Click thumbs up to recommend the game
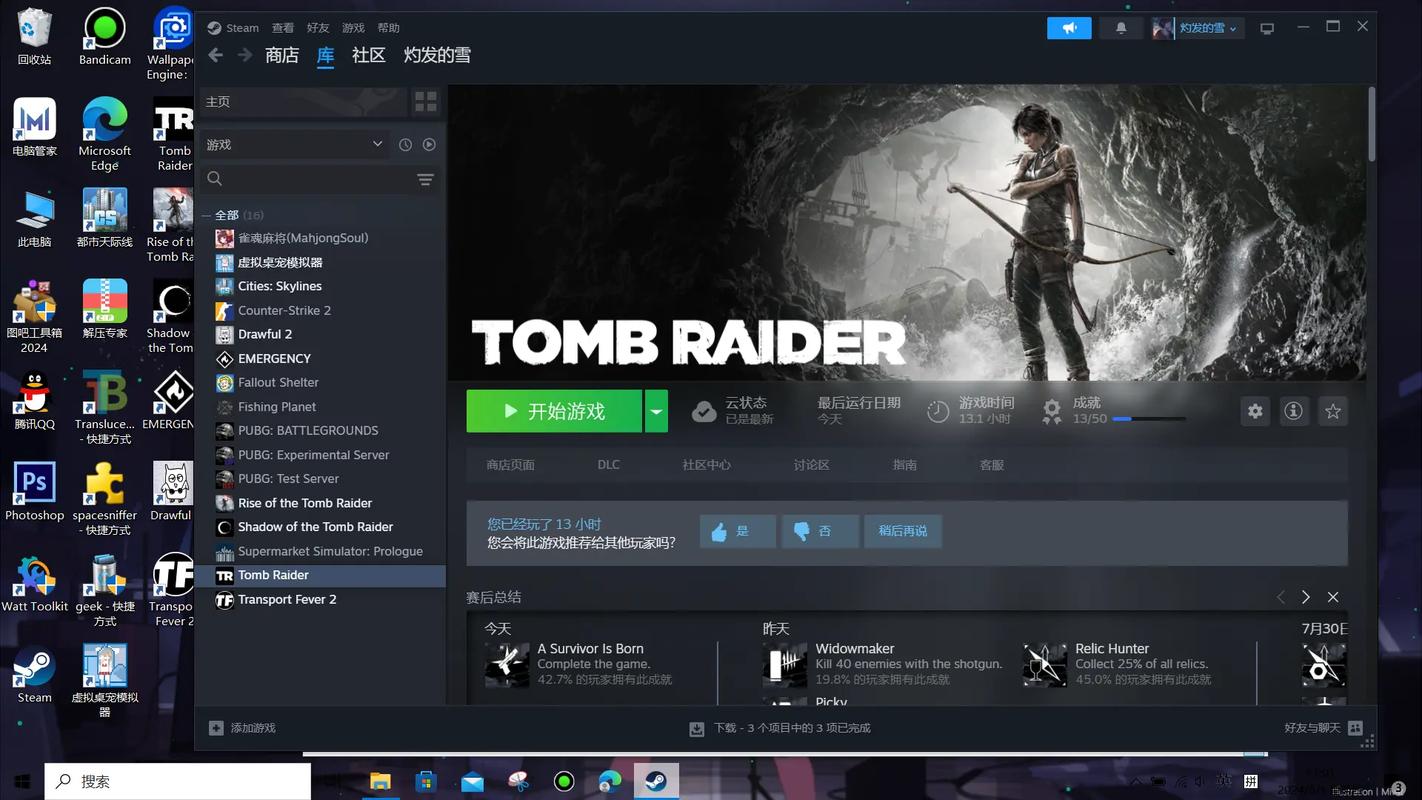1422x800 pixels. [x=737, y=531]
